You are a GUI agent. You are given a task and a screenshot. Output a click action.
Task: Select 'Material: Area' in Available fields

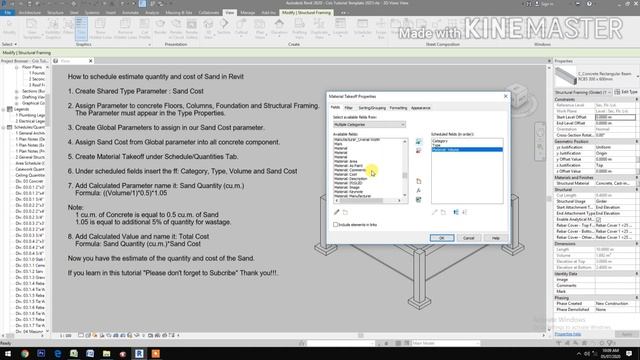346,161
